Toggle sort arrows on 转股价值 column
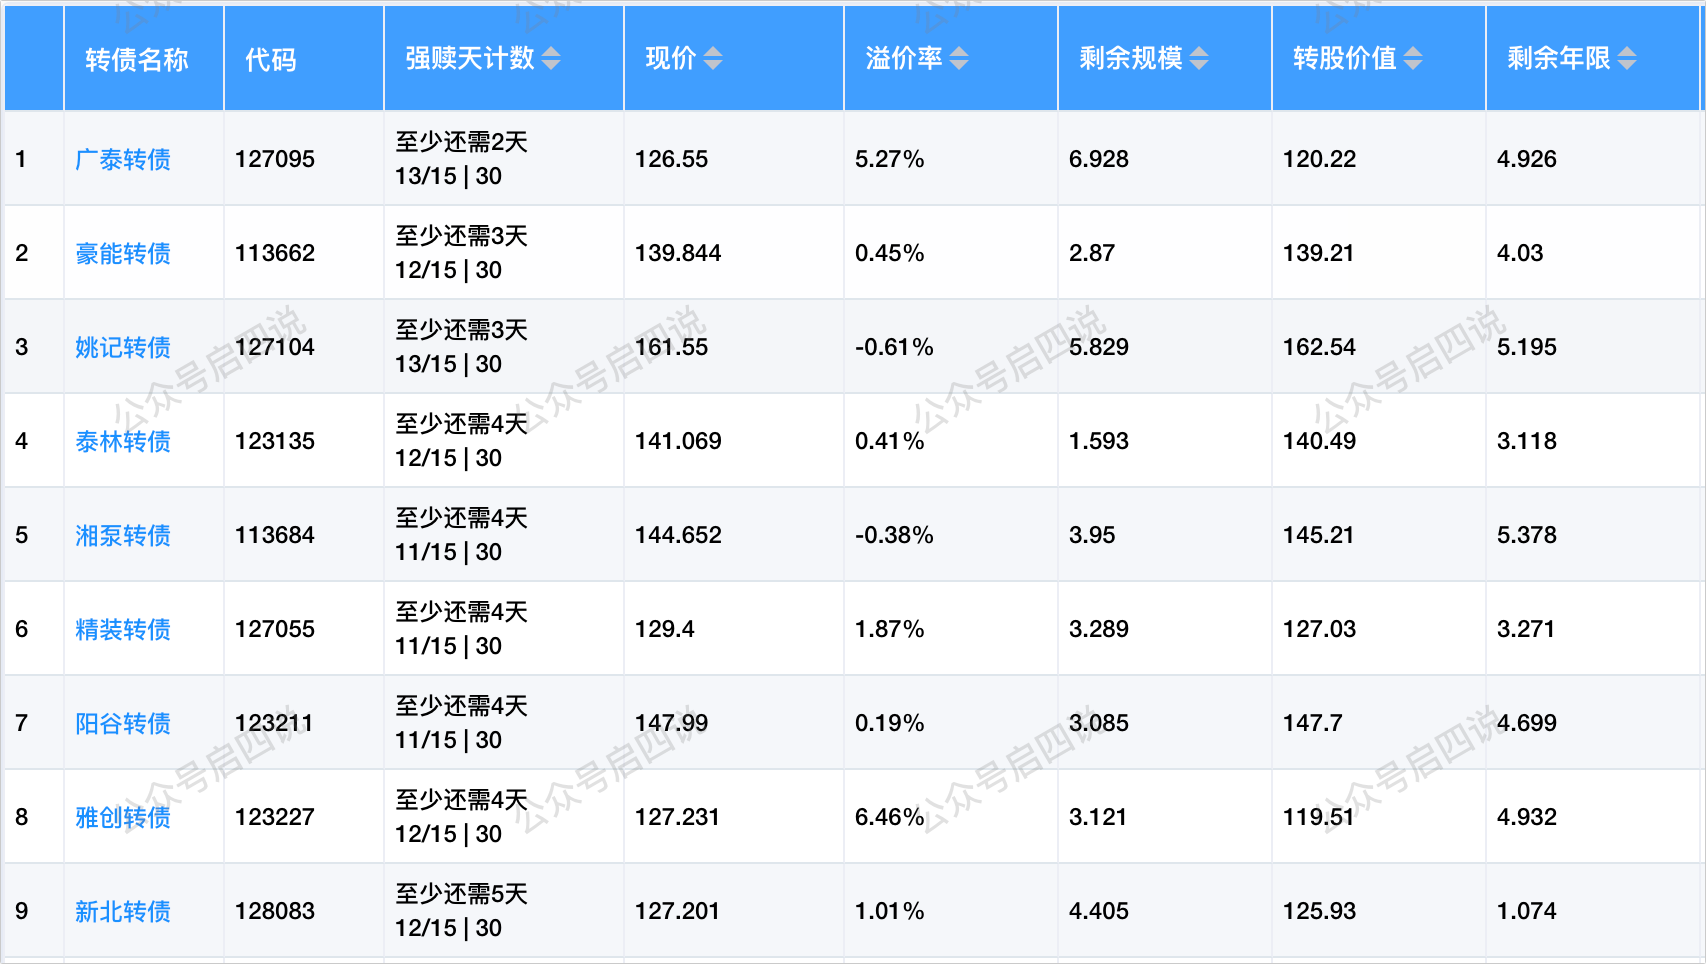 point(1412,59)
